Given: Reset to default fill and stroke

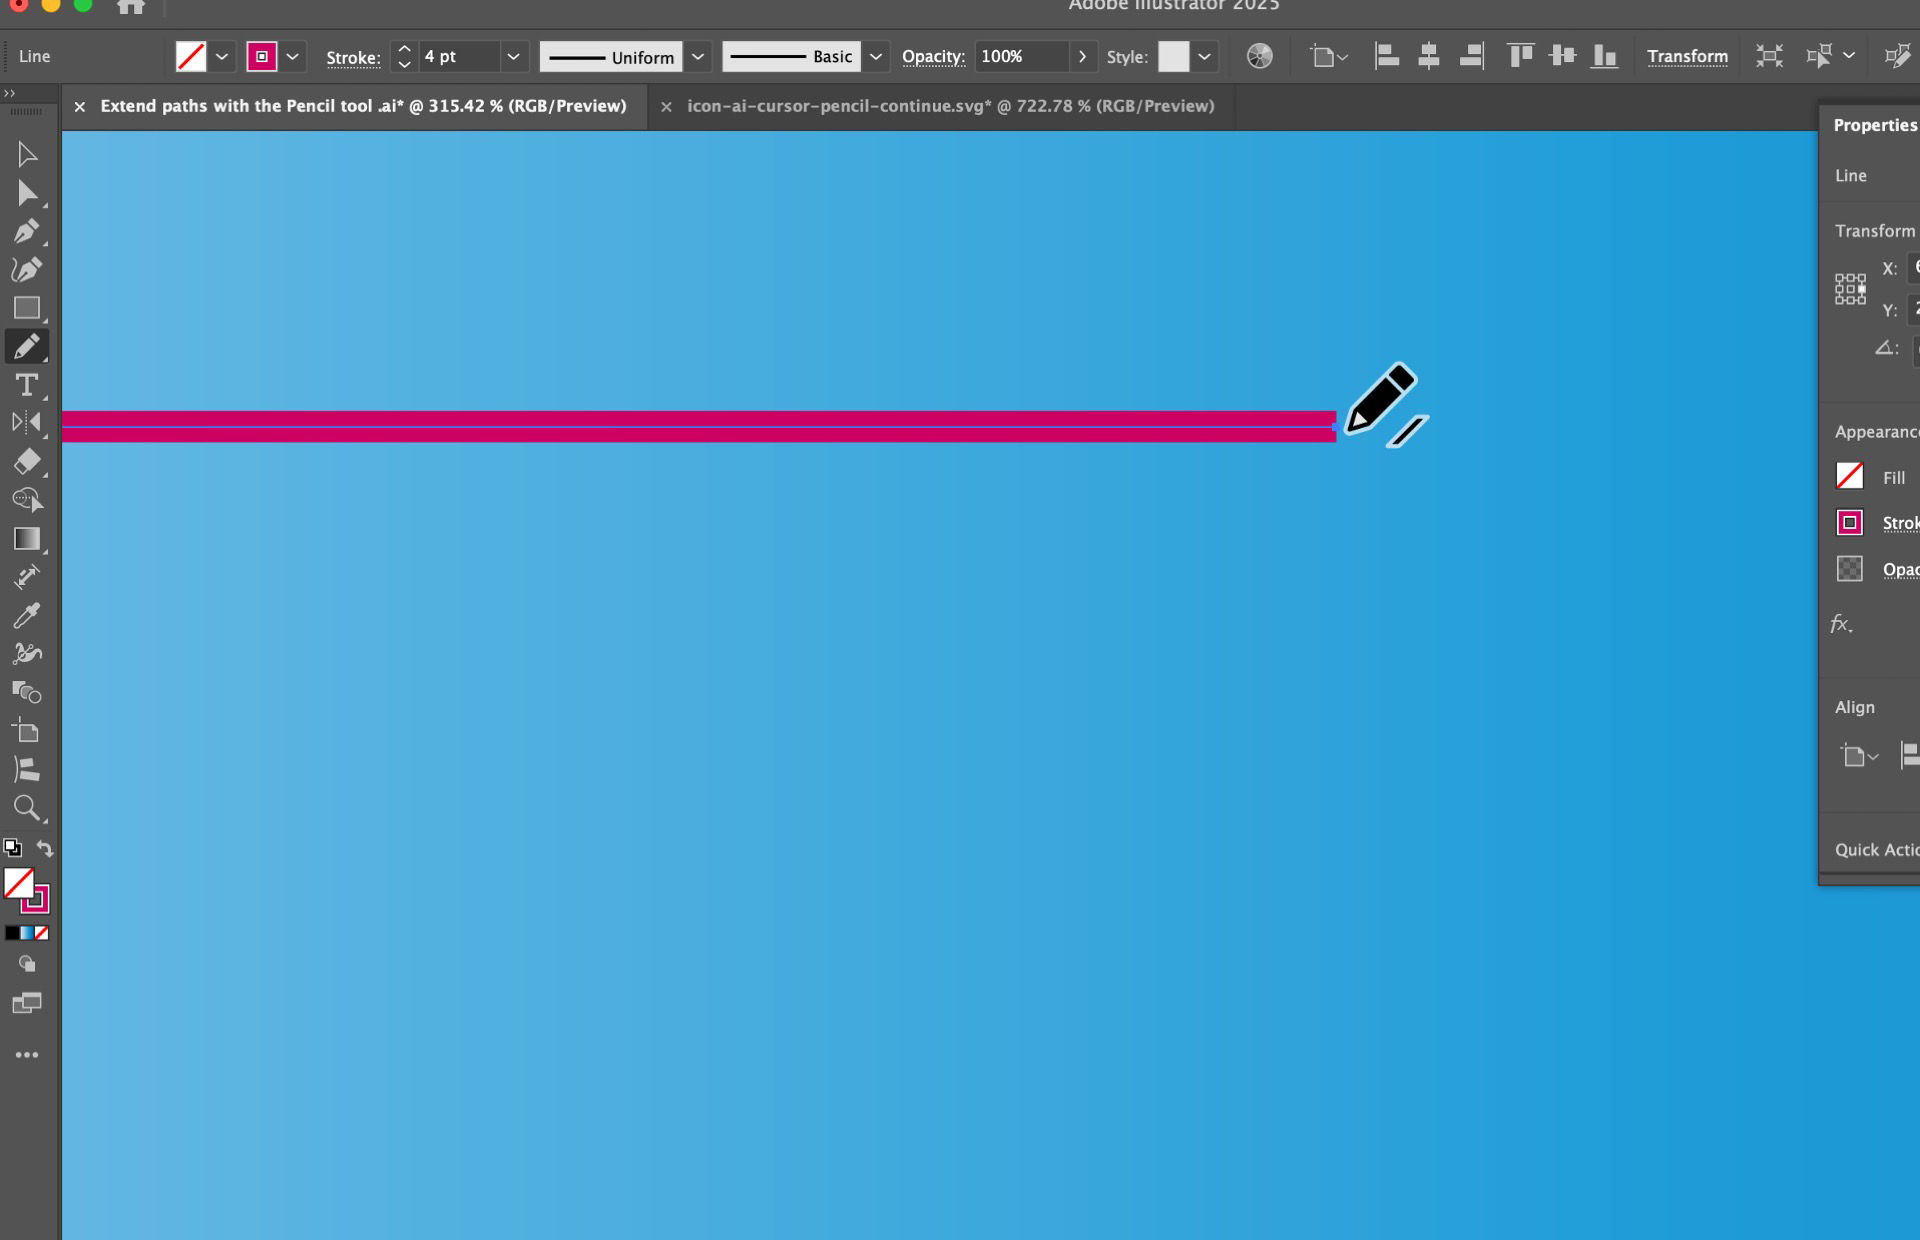Looking at the screenshot, I should tap(13, 847).
